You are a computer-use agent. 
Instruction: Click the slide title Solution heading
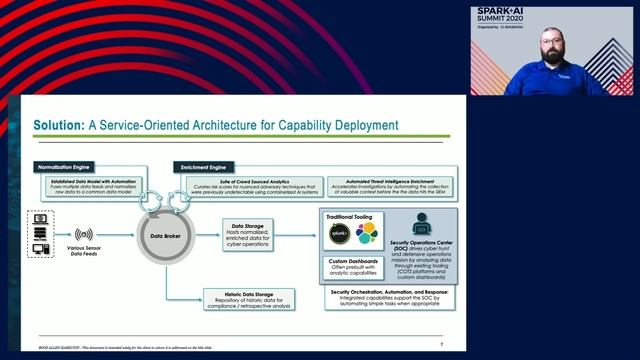coord(216,125)
